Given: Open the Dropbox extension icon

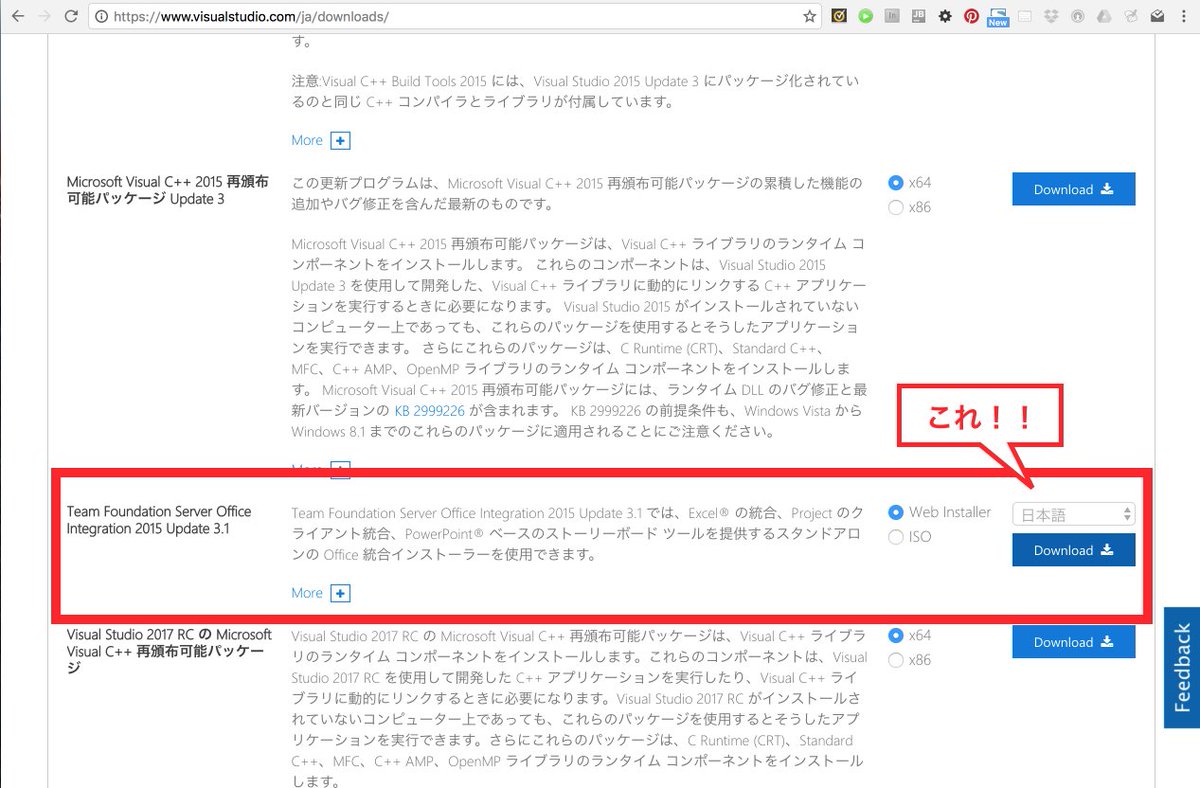Looking at the screenshot, I should point(1051,17).
